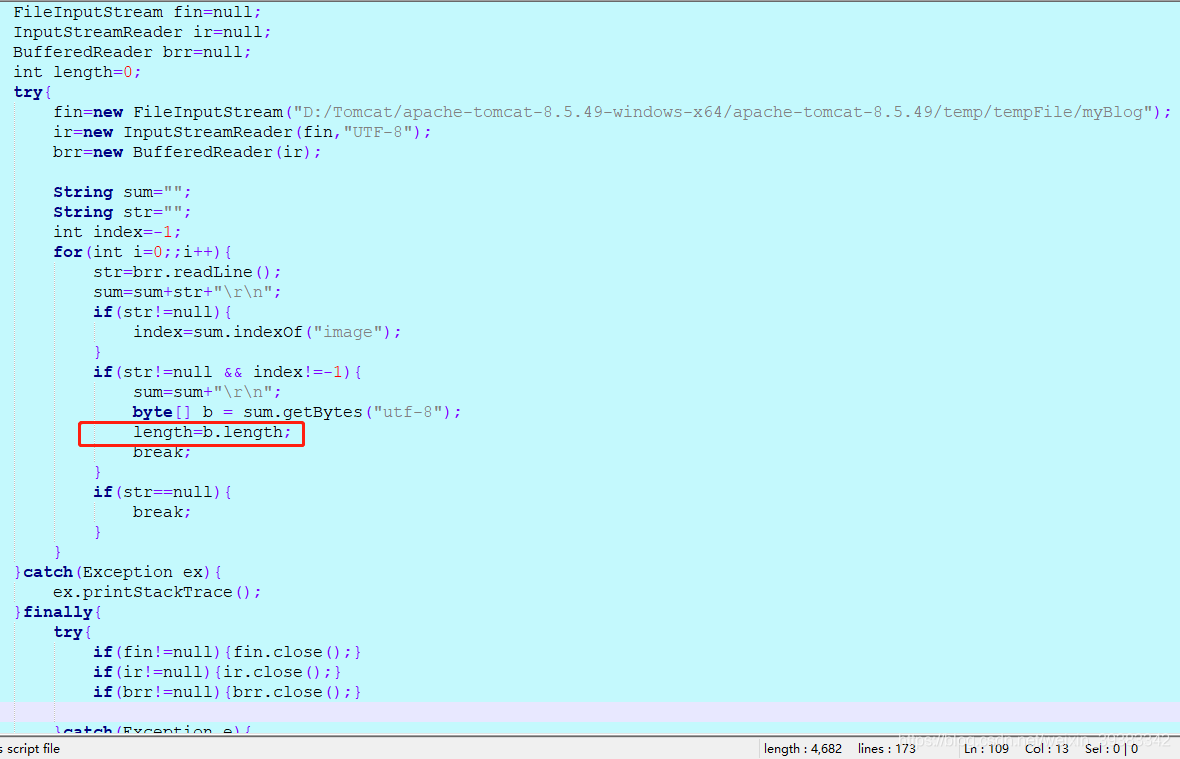
Task: Click the line 'InputStreamReader ir=null;'
Action: [142, 32]
